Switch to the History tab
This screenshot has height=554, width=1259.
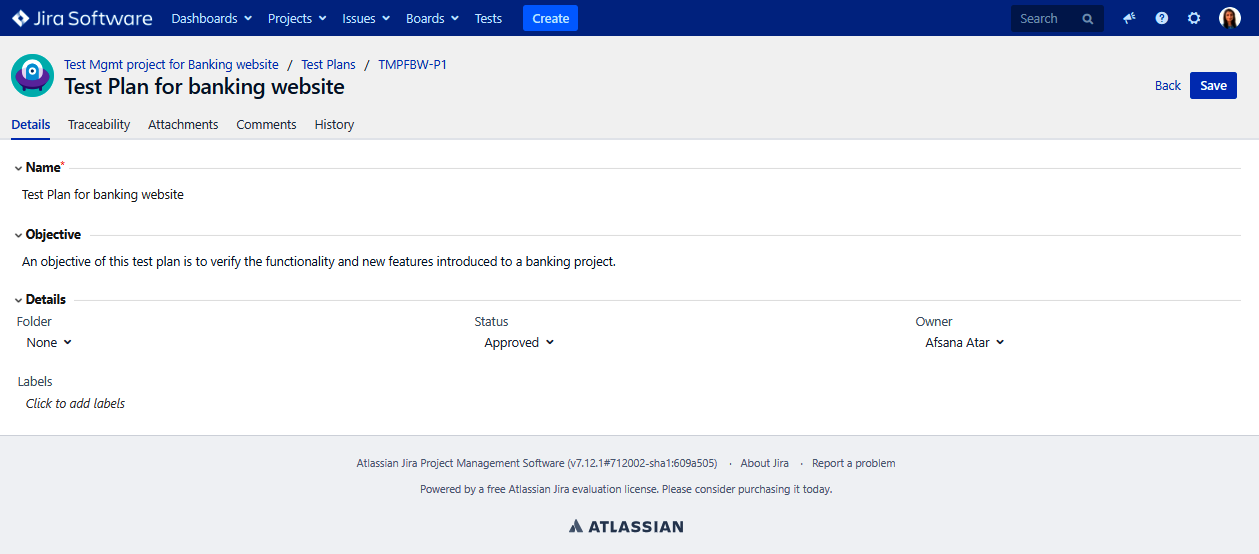[334, 124]
